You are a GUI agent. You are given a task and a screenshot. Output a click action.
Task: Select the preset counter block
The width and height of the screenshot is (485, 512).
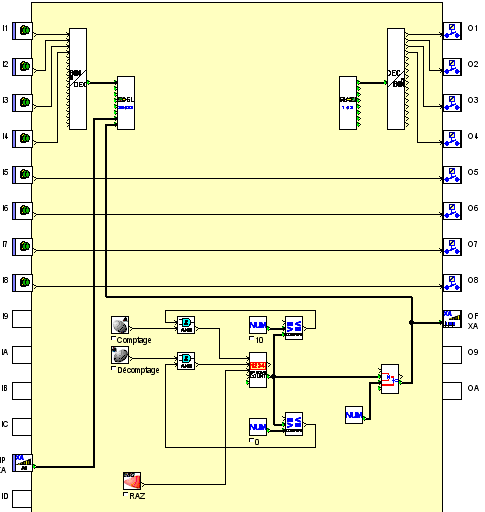258,370
